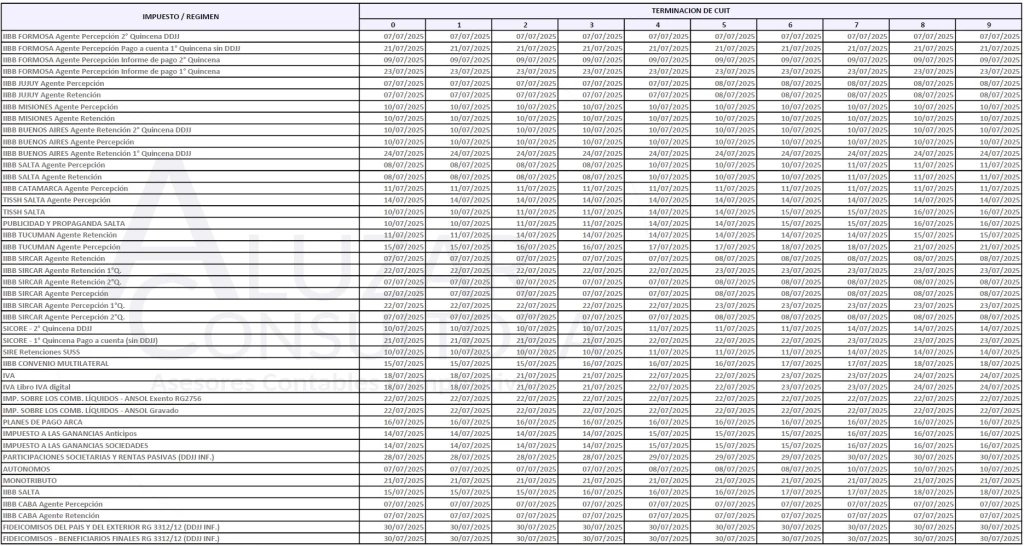Select the IIBB CABA Agente Retención label
The width and height of the screenshot is (1024, 546).
pyautogui.click(x=52, y=516)
